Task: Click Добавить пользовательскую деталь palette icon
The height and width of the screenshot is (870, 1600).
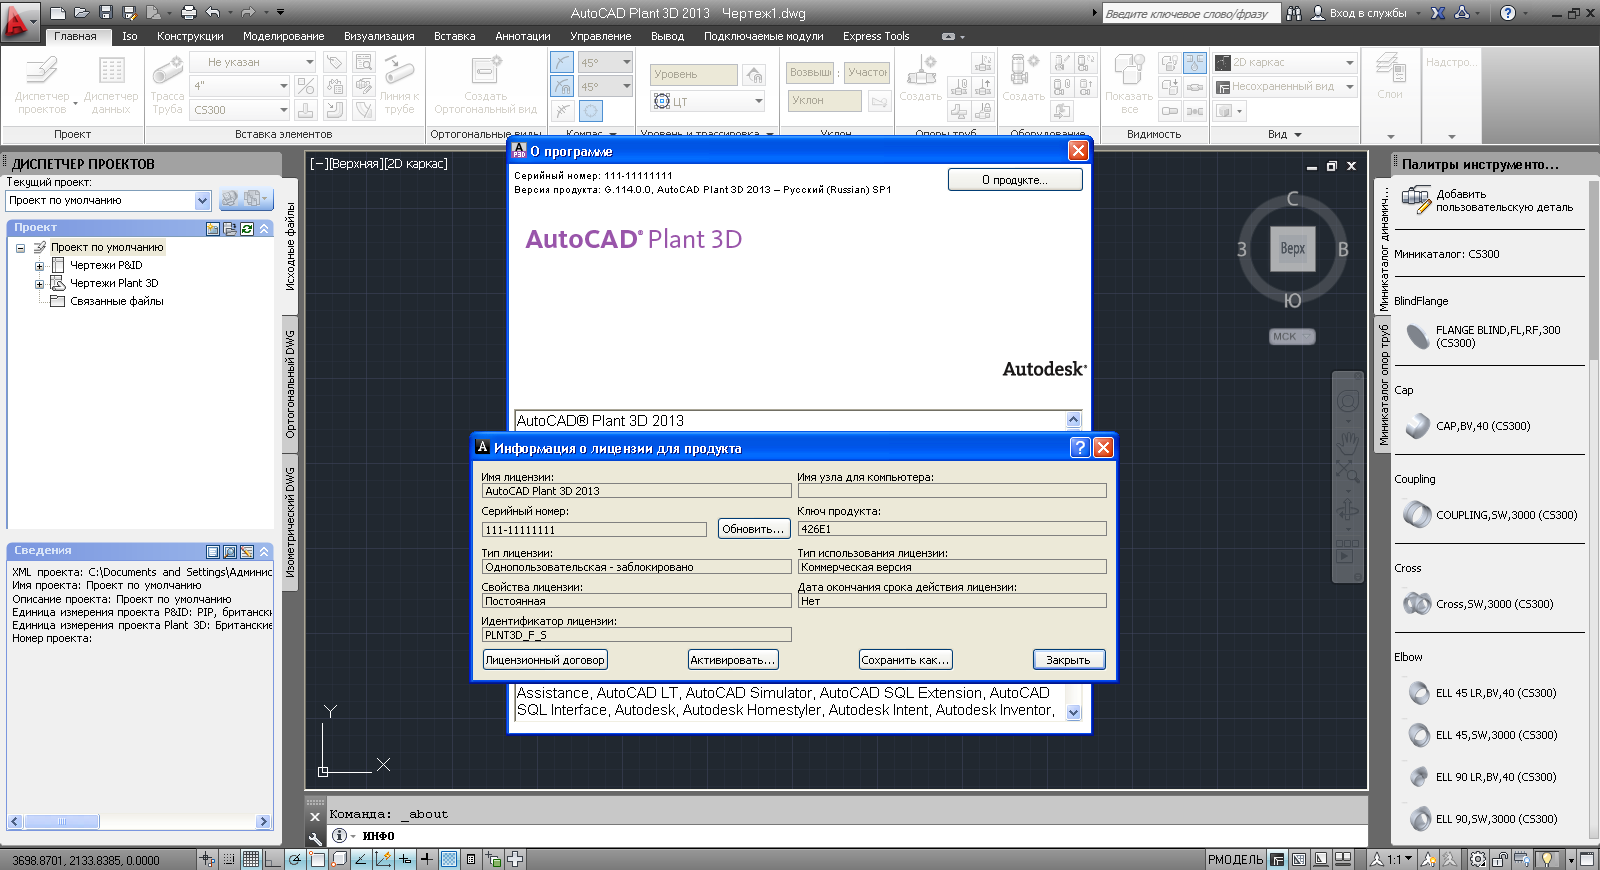Action: click(1416, 200)
